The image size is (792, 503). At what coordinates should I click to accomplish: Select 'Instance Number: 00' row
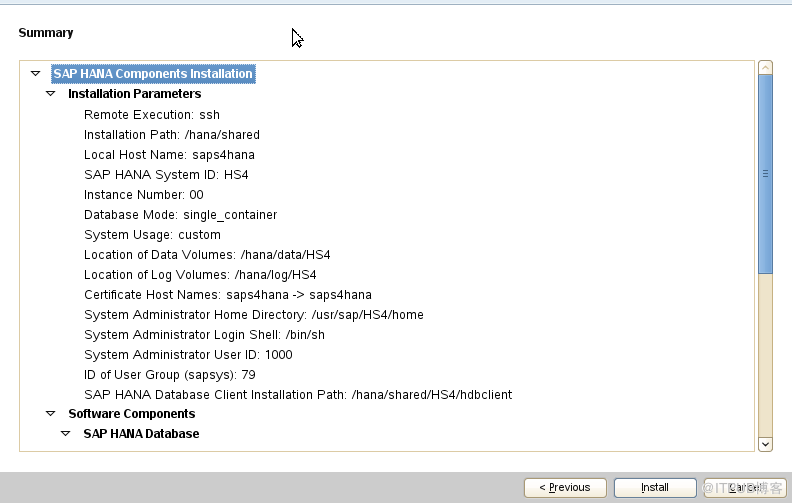pyautogui.click(x=144, y=195)
